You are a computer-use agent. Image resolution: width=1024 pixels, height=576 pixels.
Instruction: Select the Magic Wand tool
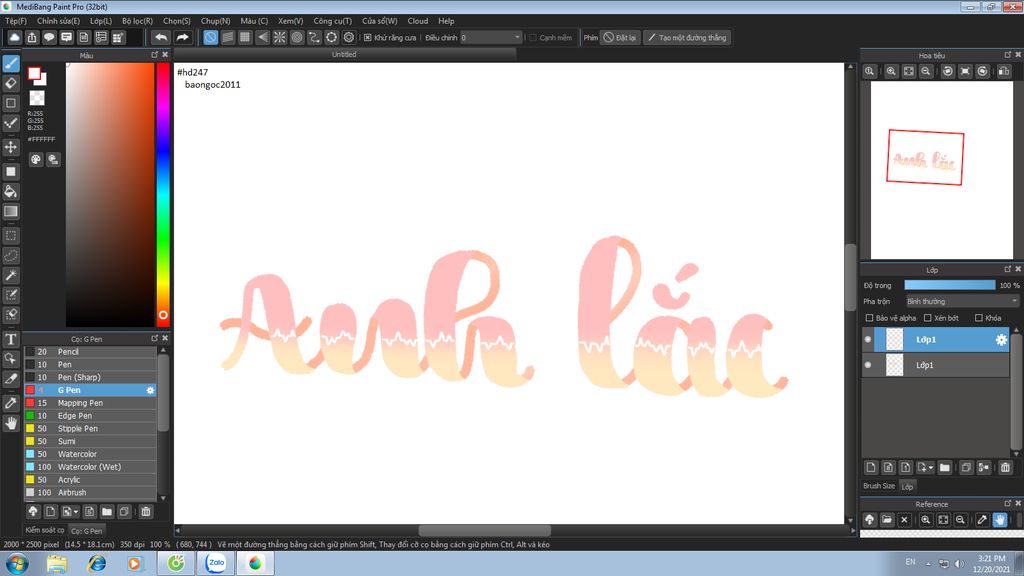tap(11, 275)
